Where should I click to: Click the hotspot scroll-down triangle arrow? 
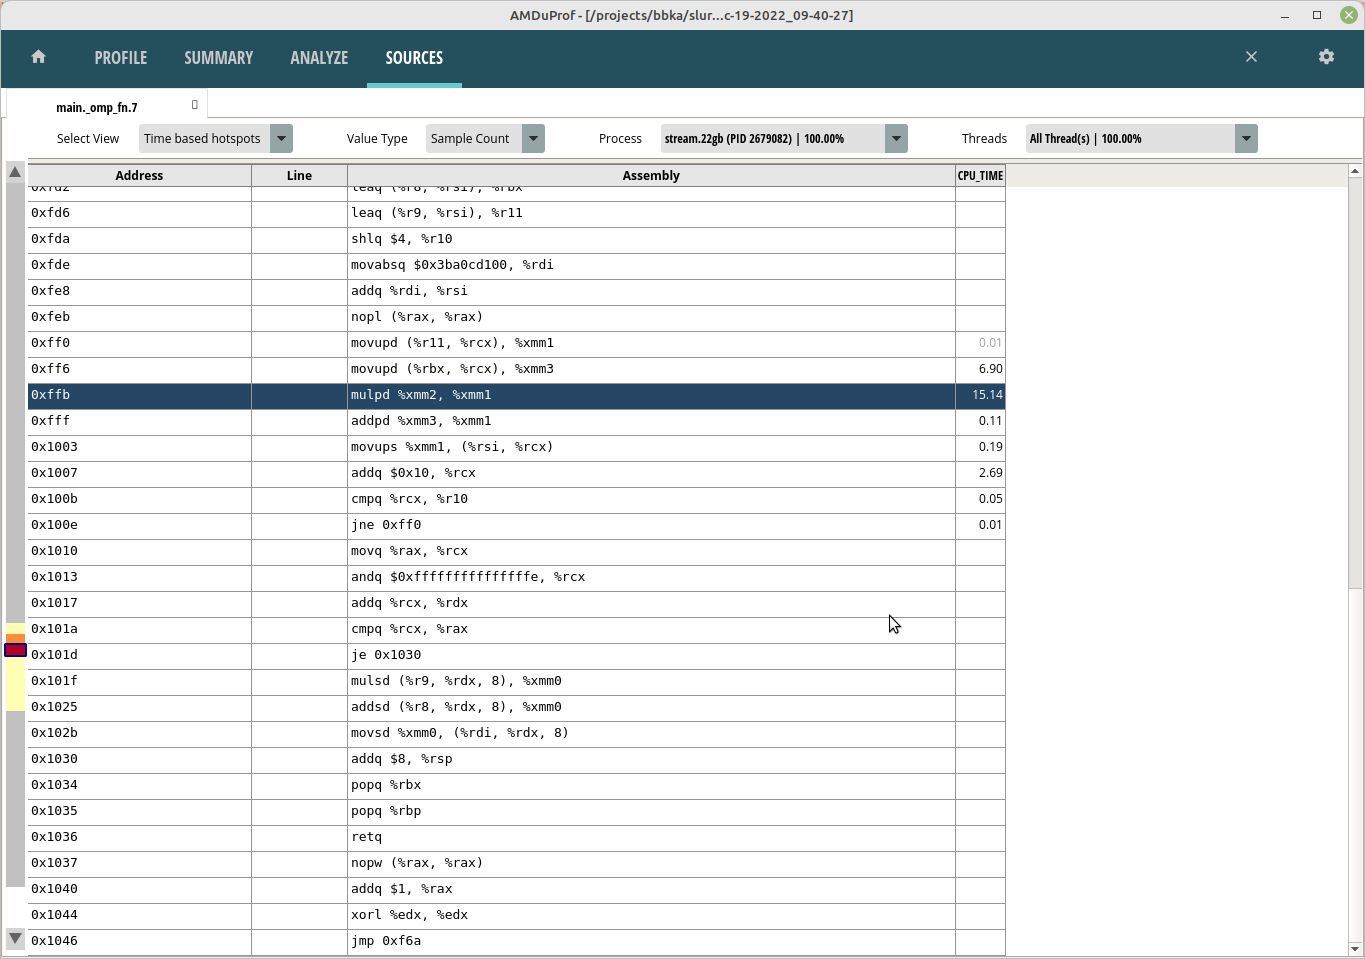click(15, 938)
